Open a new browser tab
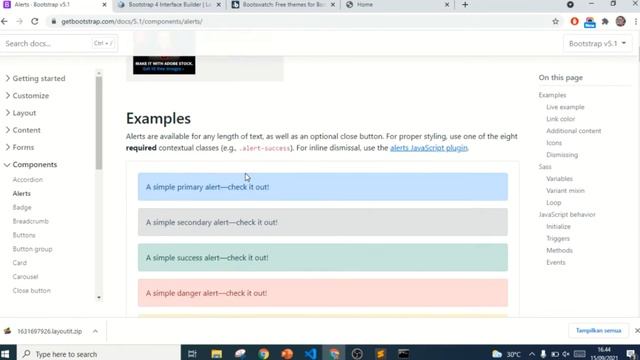 (x=465, y=4)
